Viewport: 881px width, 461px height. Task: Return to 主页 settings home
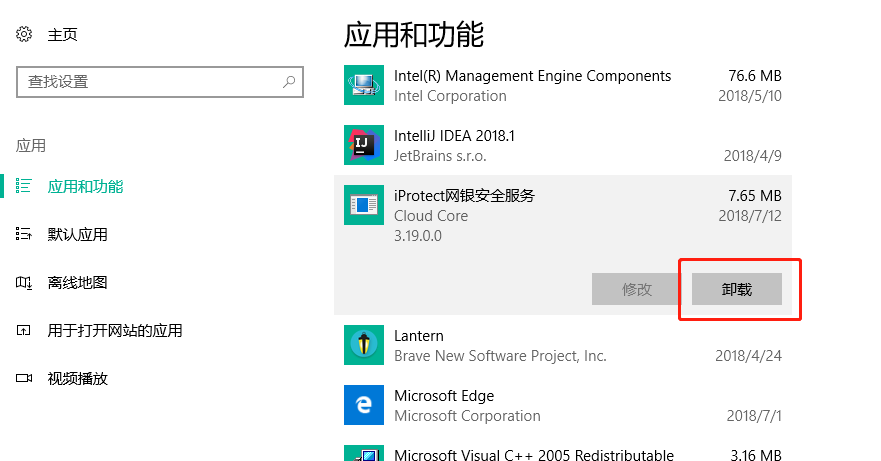click(x=62, y=34)
